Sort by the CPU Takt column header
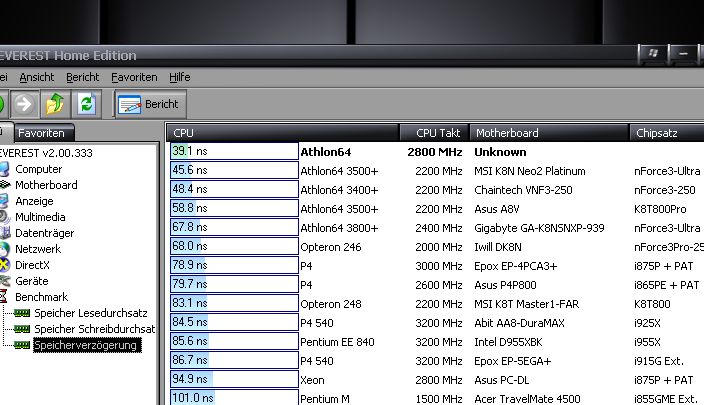The height and width of the screenshot is (405, 704). [x=435, y=133]
